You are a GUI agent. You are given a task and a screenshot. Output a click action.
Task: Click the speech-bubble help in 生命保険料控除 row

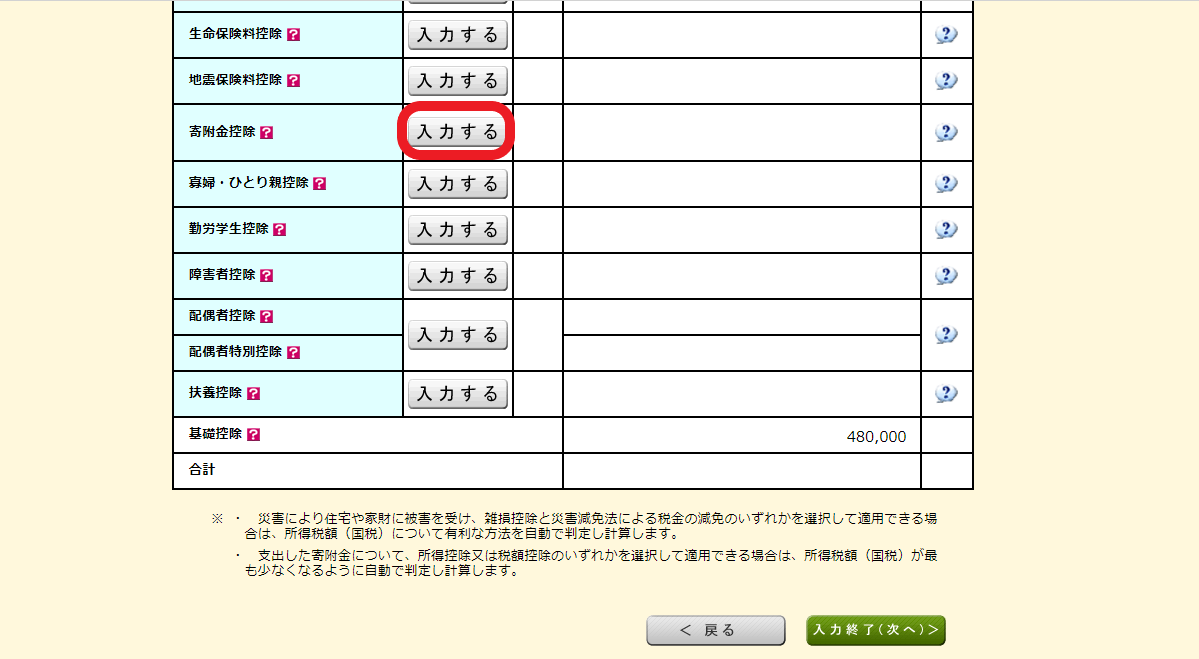pyautogui.click(x=946, y=34)
